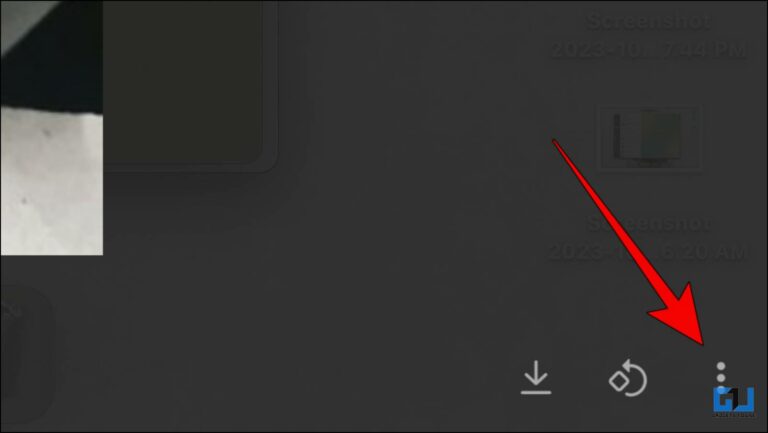This screenshot has height=433, width=768.
Task: Click the diamond shape inside the rotate icon
Action: (619, 380)
